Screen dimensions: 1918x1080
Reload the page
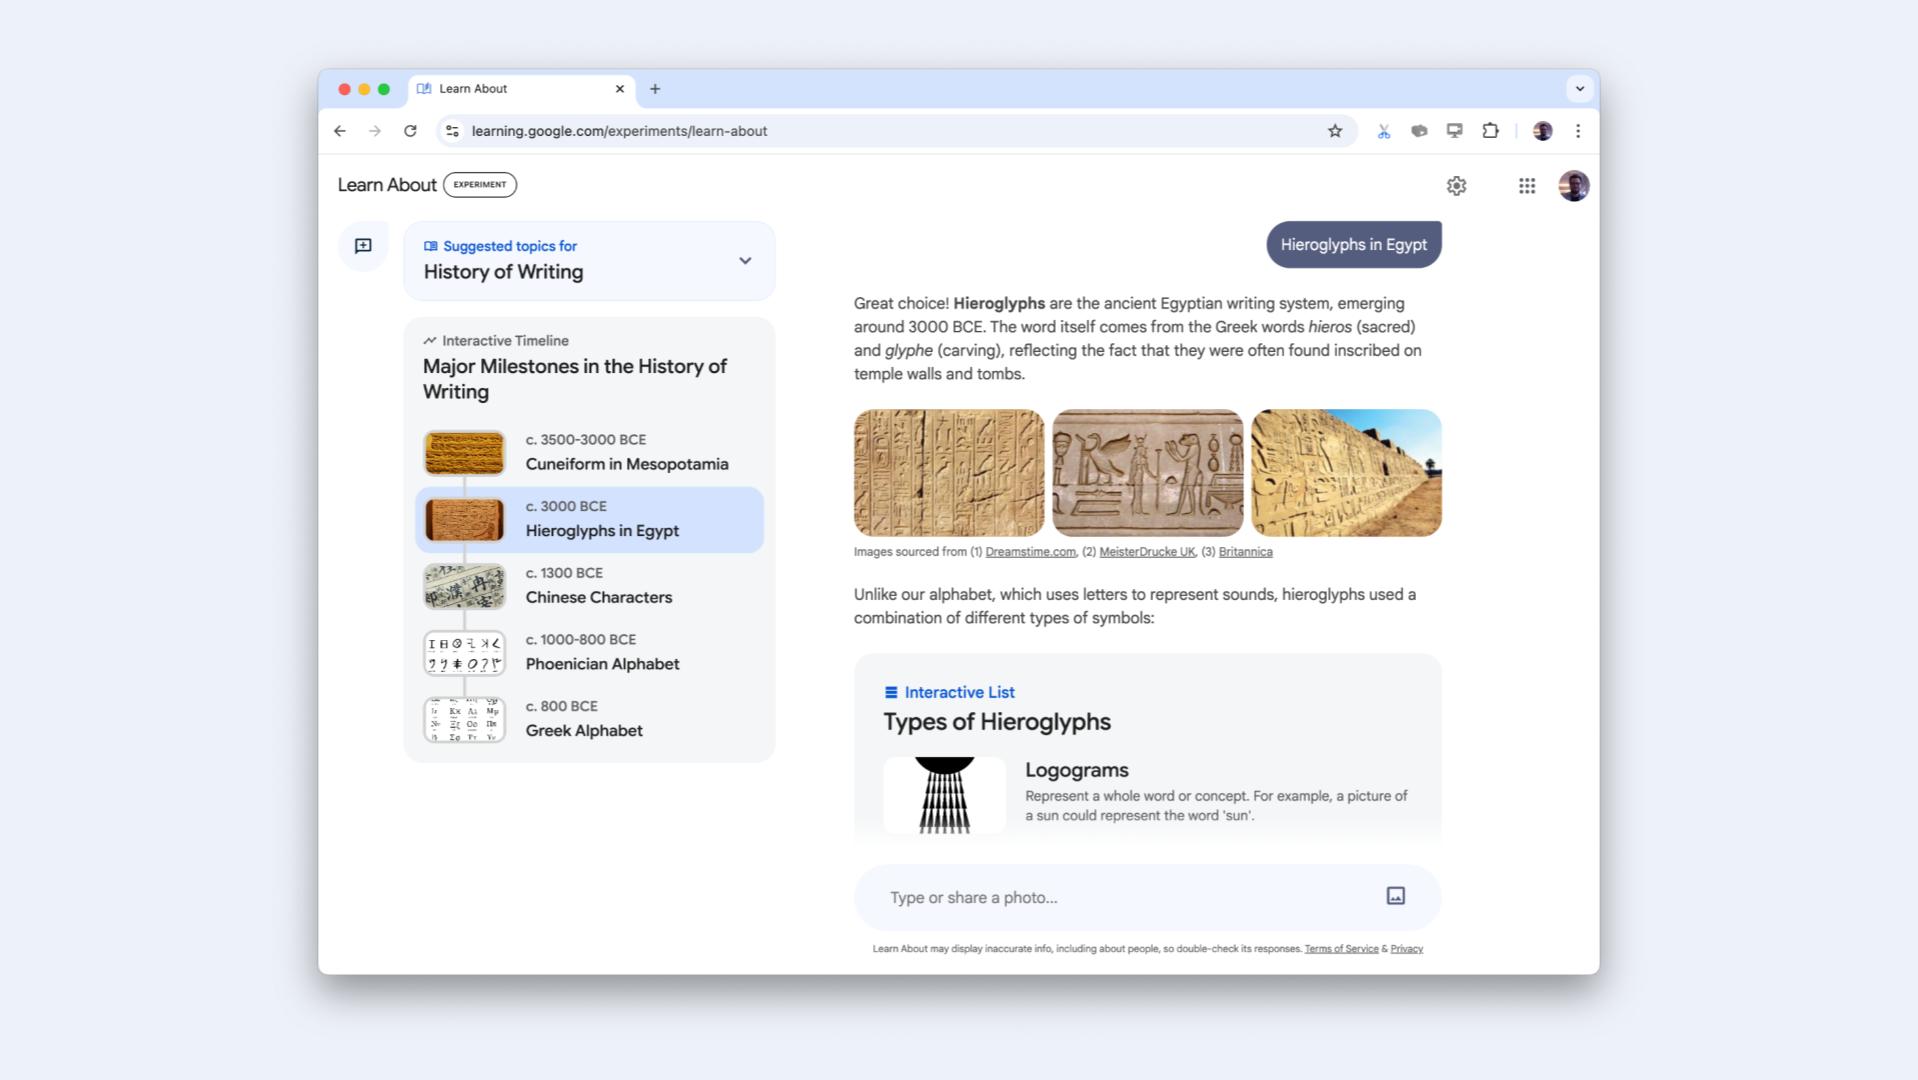pyautogui.click(x=410, y=131)
